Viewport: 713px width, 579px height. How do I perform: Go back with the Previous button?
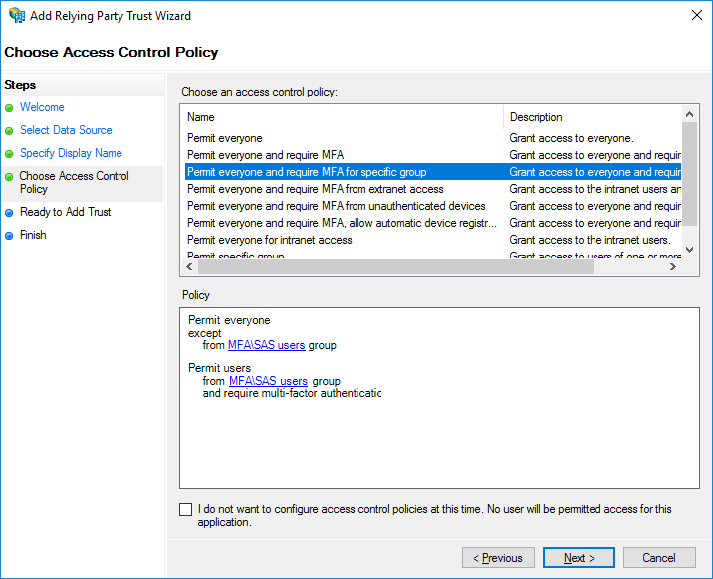coord(498,558)
